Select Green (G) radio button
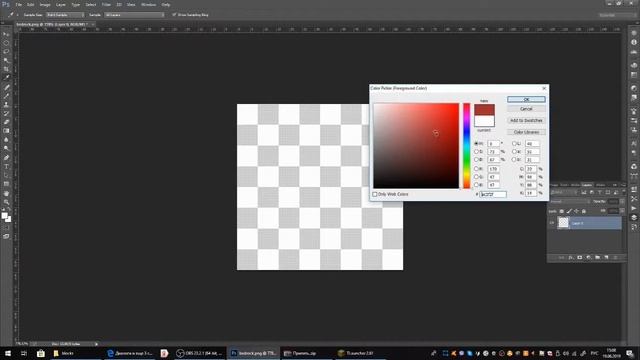 pos(476,177)
